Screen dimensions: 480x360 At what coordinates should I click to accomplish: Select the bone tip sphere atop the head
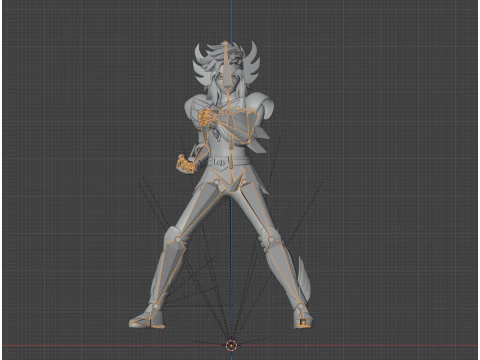coord(225,43)
